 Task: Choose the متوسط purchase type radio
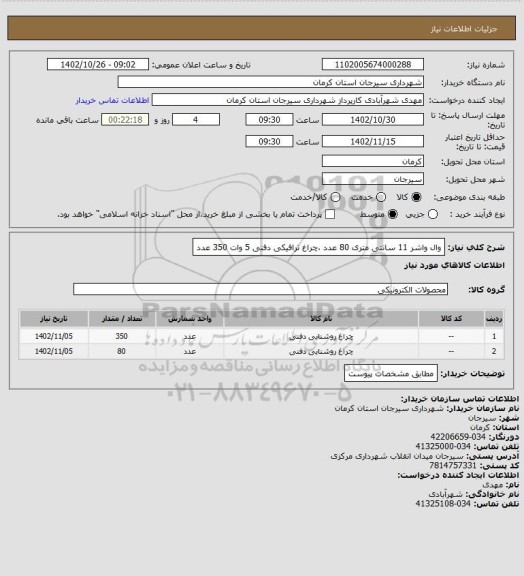point(393,214)
